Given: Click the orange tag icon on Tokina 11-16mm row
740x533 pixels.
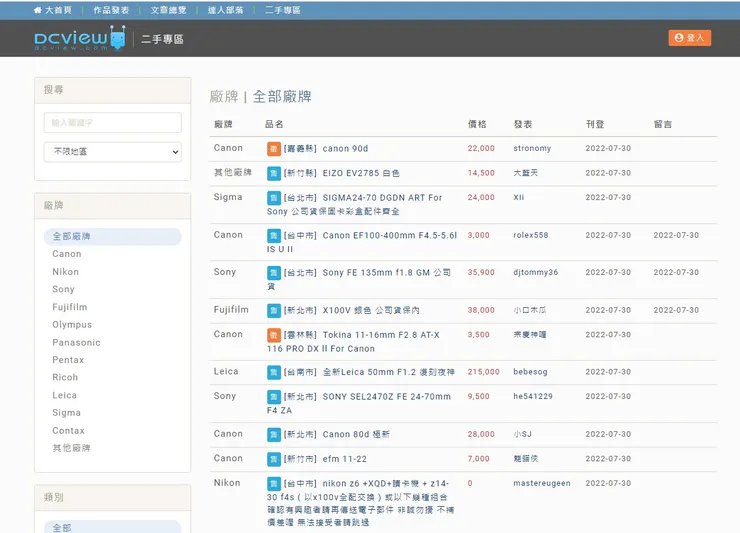Looking at the screenshot, I should click(274, 335).
